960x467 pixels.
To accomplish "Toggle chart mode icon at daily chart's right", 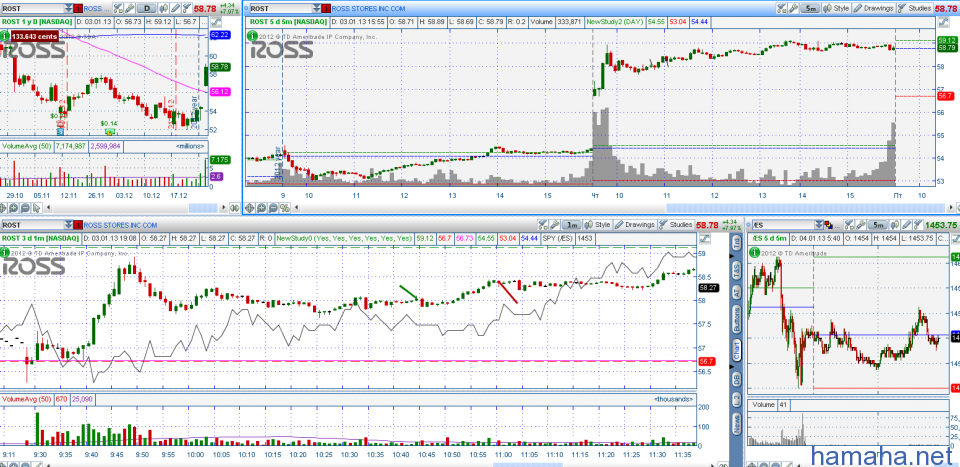I will tap(214, 21).
